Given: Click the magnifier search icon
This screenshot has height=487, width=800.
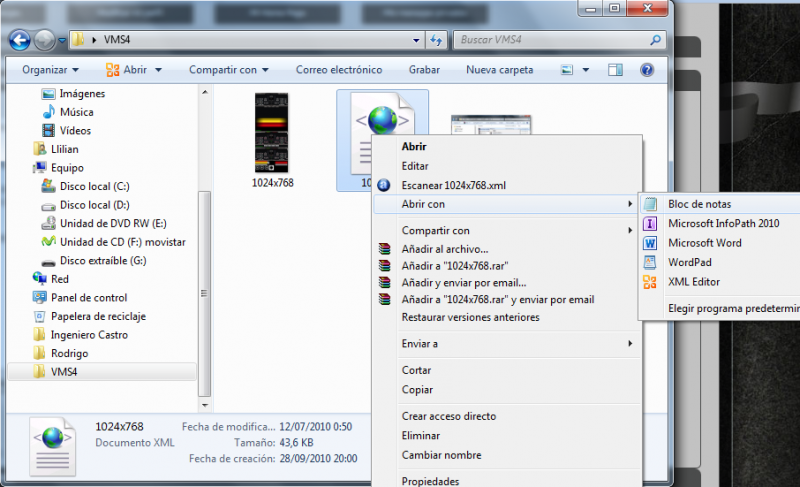Looking at the screenshot, I should point(656,40).
